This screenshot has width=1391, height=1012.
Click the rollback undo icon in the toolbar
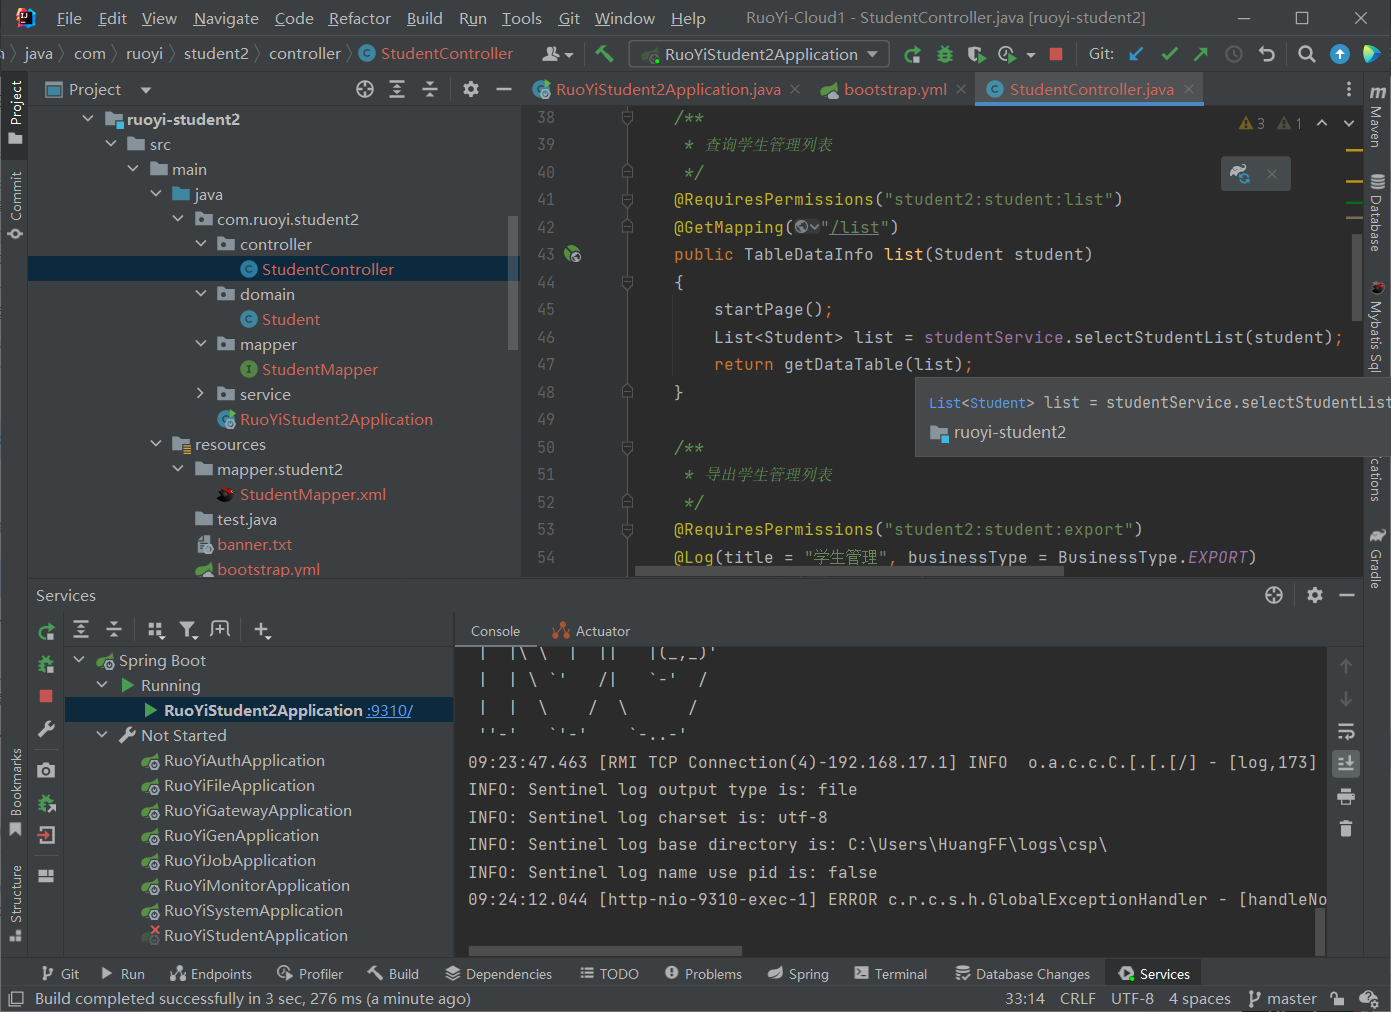(x=1267, y=54)
